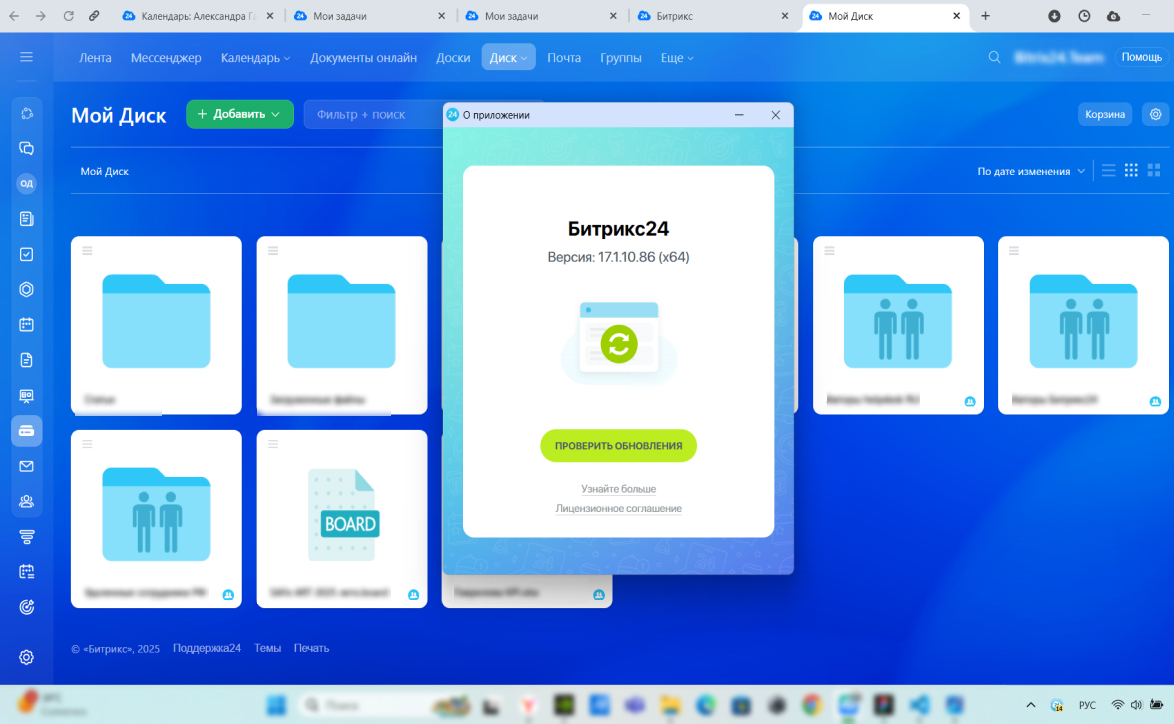Viewport: 1174px width, 724px height.
Task: Open the funnel icon in the sidebar
Action: pos(26,537)
